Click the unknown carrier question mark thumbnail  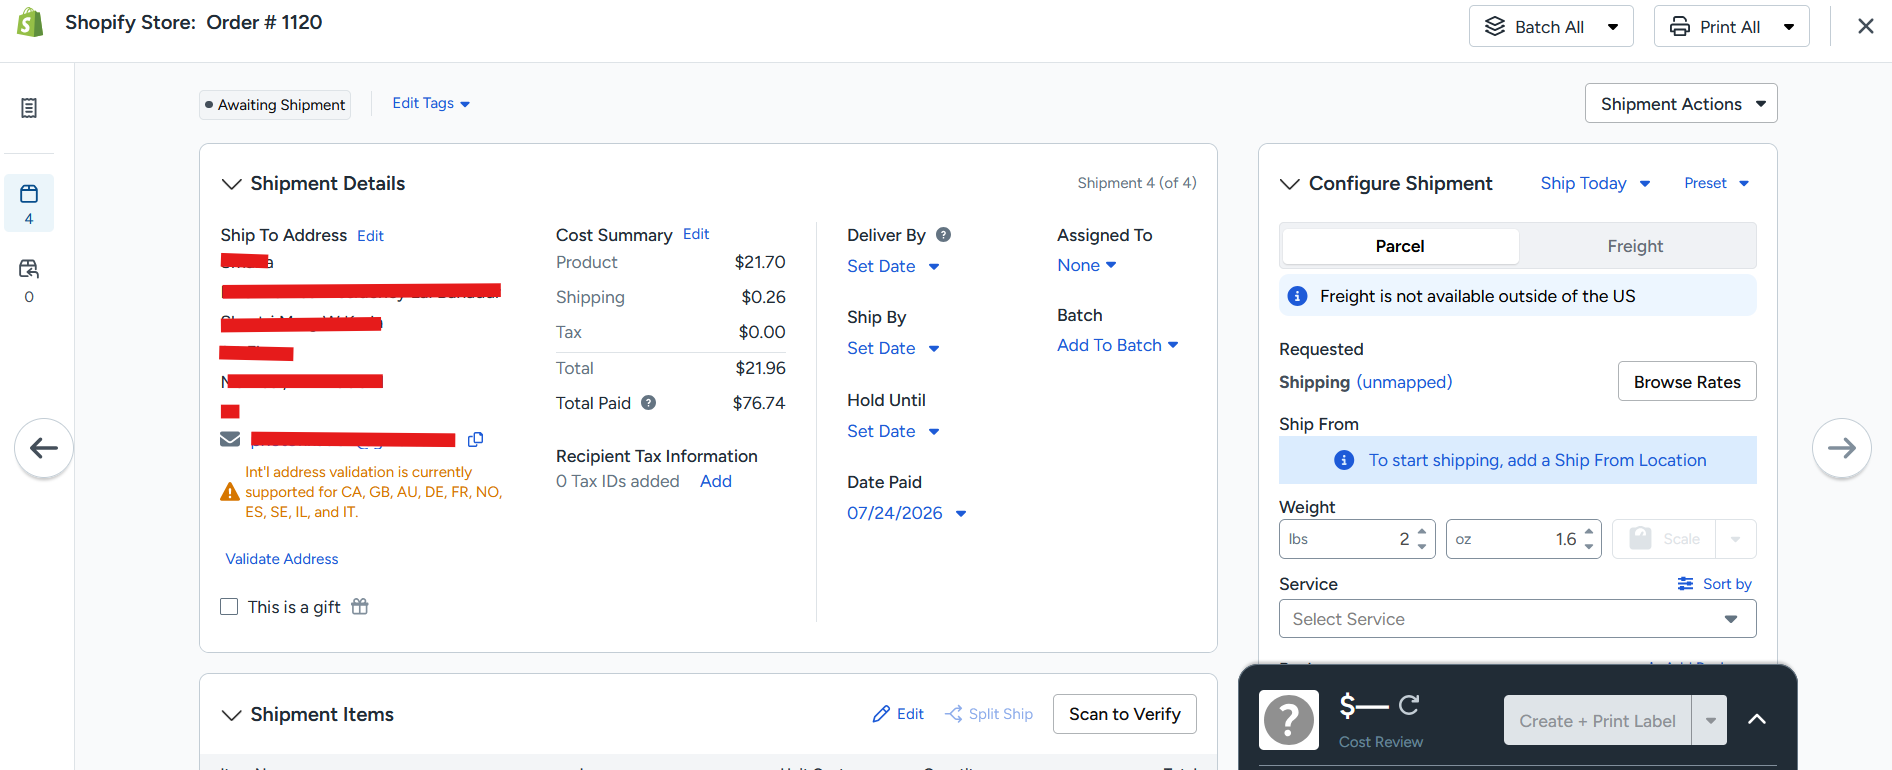(x=1289, y=720)
